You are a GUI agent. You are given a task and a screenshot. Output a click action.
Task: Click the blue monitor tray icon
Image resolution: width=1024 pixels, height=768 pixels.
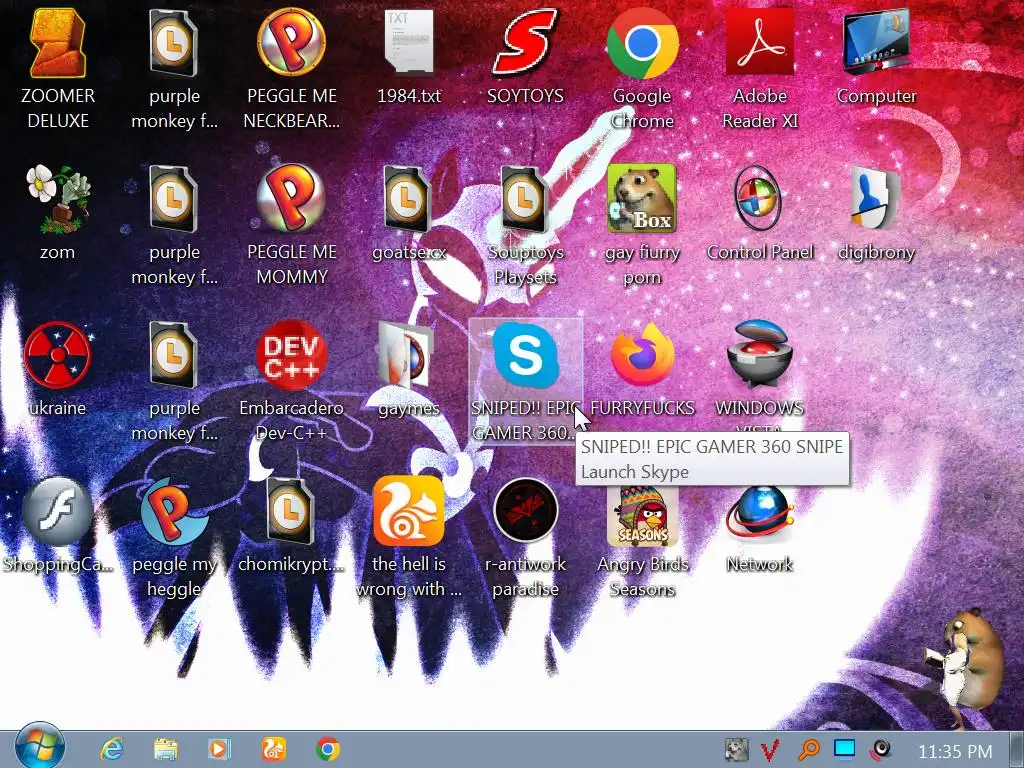pyautogui.click(x=844, y=748)
